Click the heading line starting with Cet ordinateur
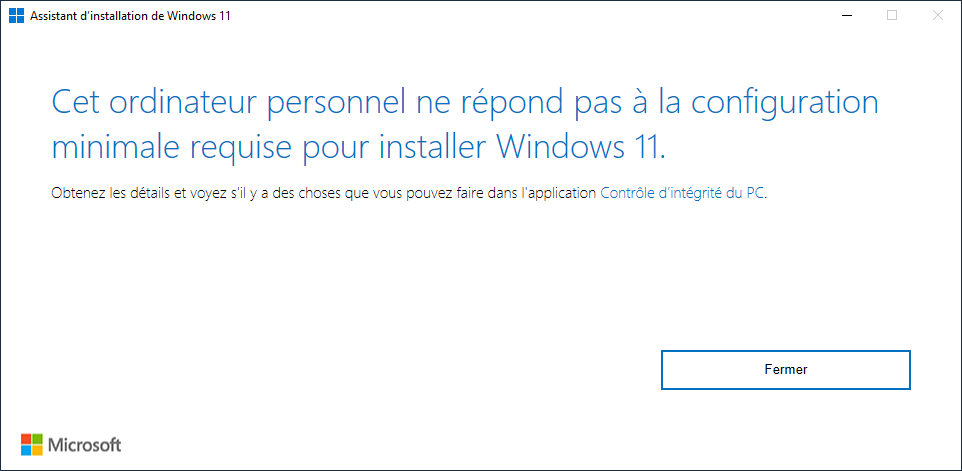Screen dimensions: 962x471 point(466,104)
